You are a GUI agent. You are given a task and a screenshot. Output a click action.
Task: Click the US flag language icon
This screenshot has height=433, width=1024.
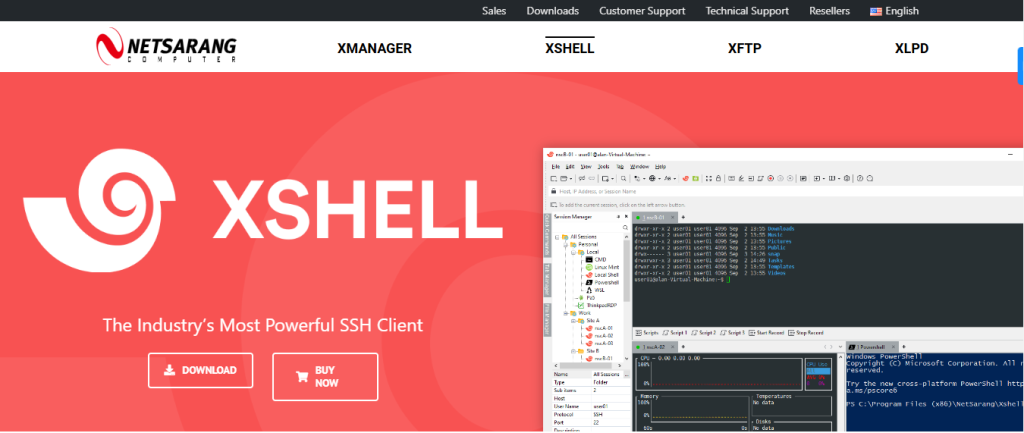[x=876, y=11]
